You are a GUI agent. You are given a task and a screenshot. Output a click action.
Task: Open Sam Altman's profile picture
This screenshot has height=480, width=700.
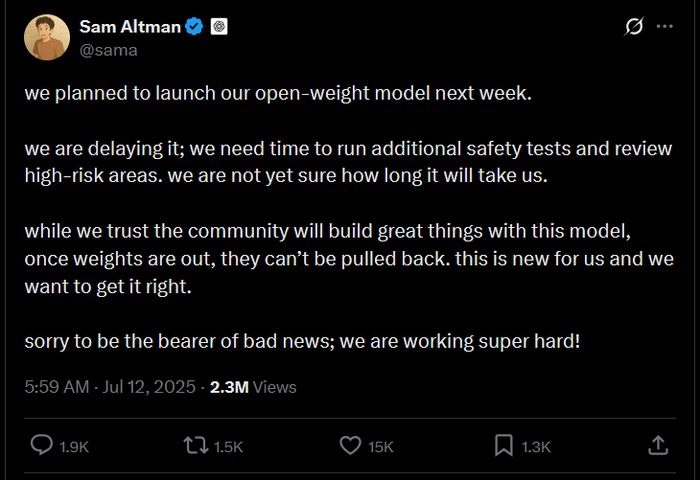[46, 38]
